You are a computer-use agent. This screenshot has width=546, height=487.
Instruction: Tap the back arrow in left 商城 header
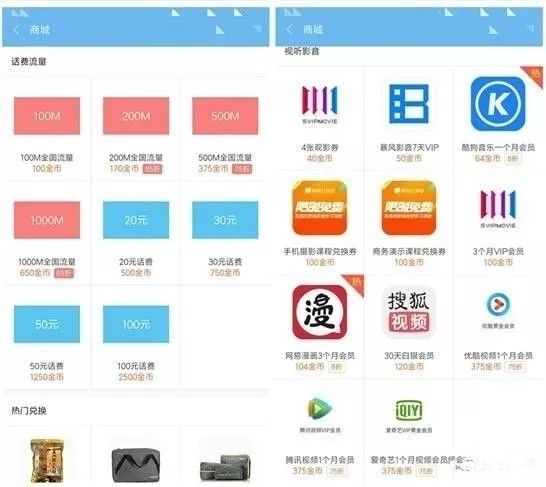click(x=16, y=30)
